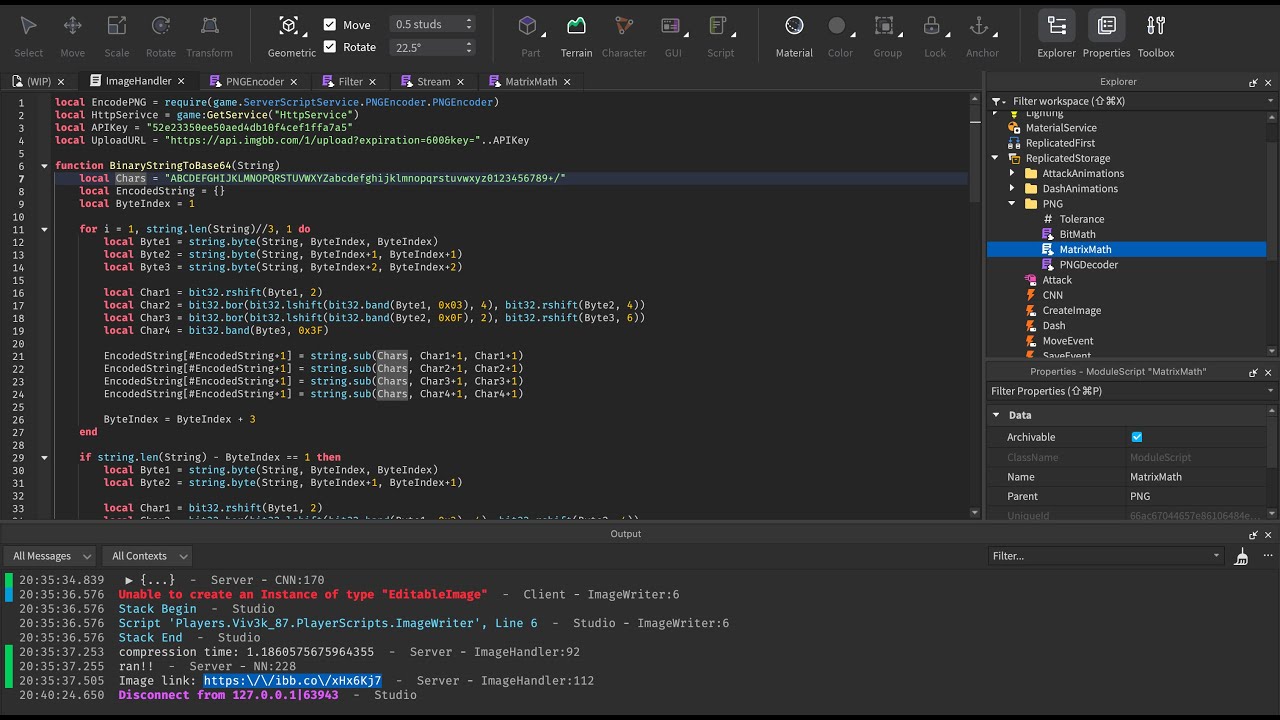
Task: Open the Terrain editor
Action: pyautogui.click(x=576, y=30)
